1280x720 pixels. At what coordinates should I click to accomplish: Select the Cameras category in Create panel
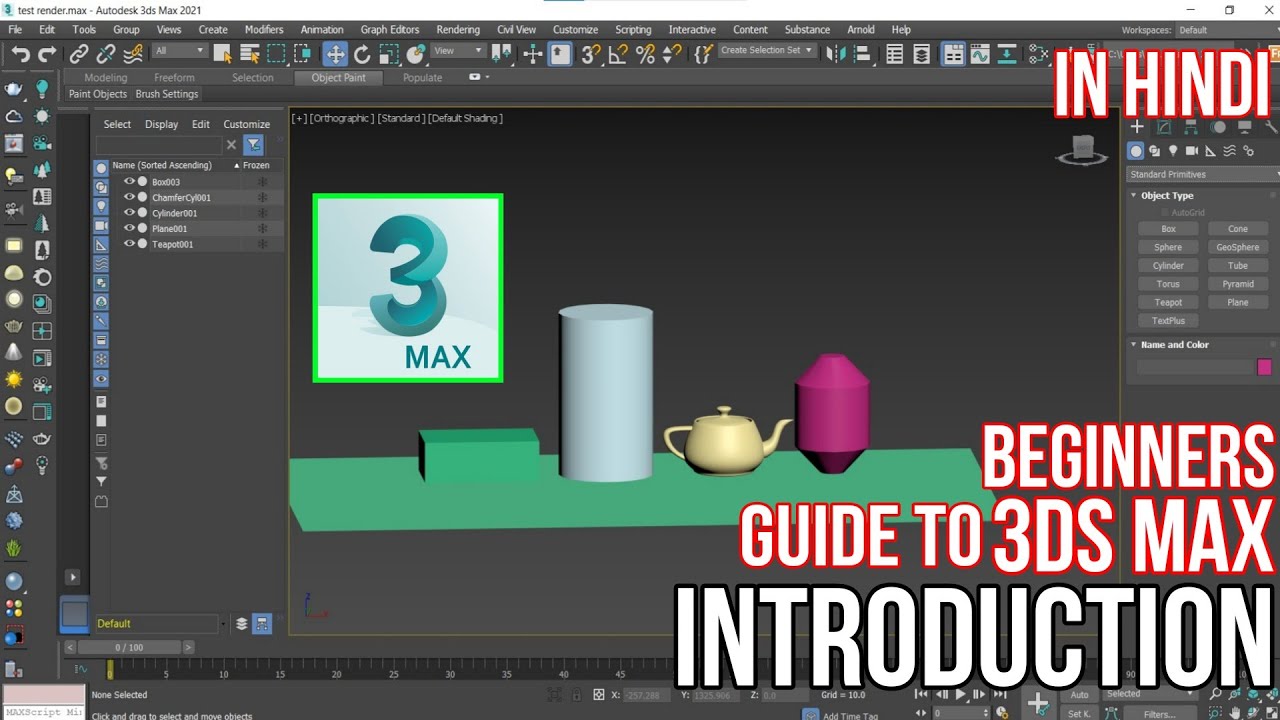[x=1192, y=151]
